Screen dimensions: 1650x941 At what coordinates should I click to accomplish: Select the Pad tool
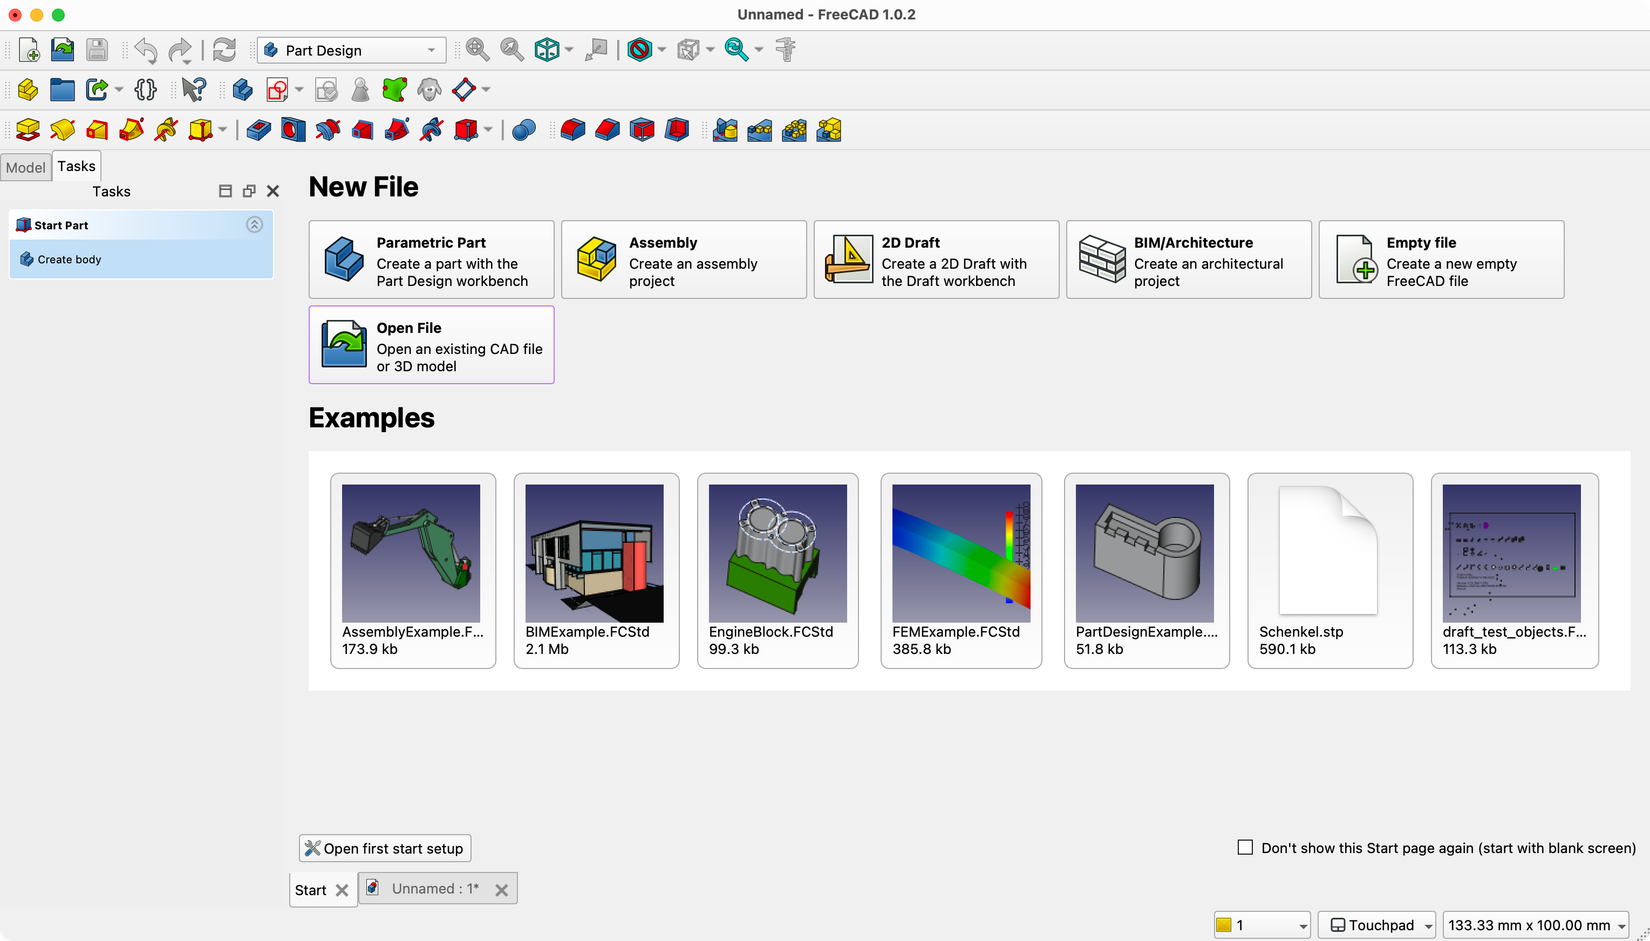[27, 130]
